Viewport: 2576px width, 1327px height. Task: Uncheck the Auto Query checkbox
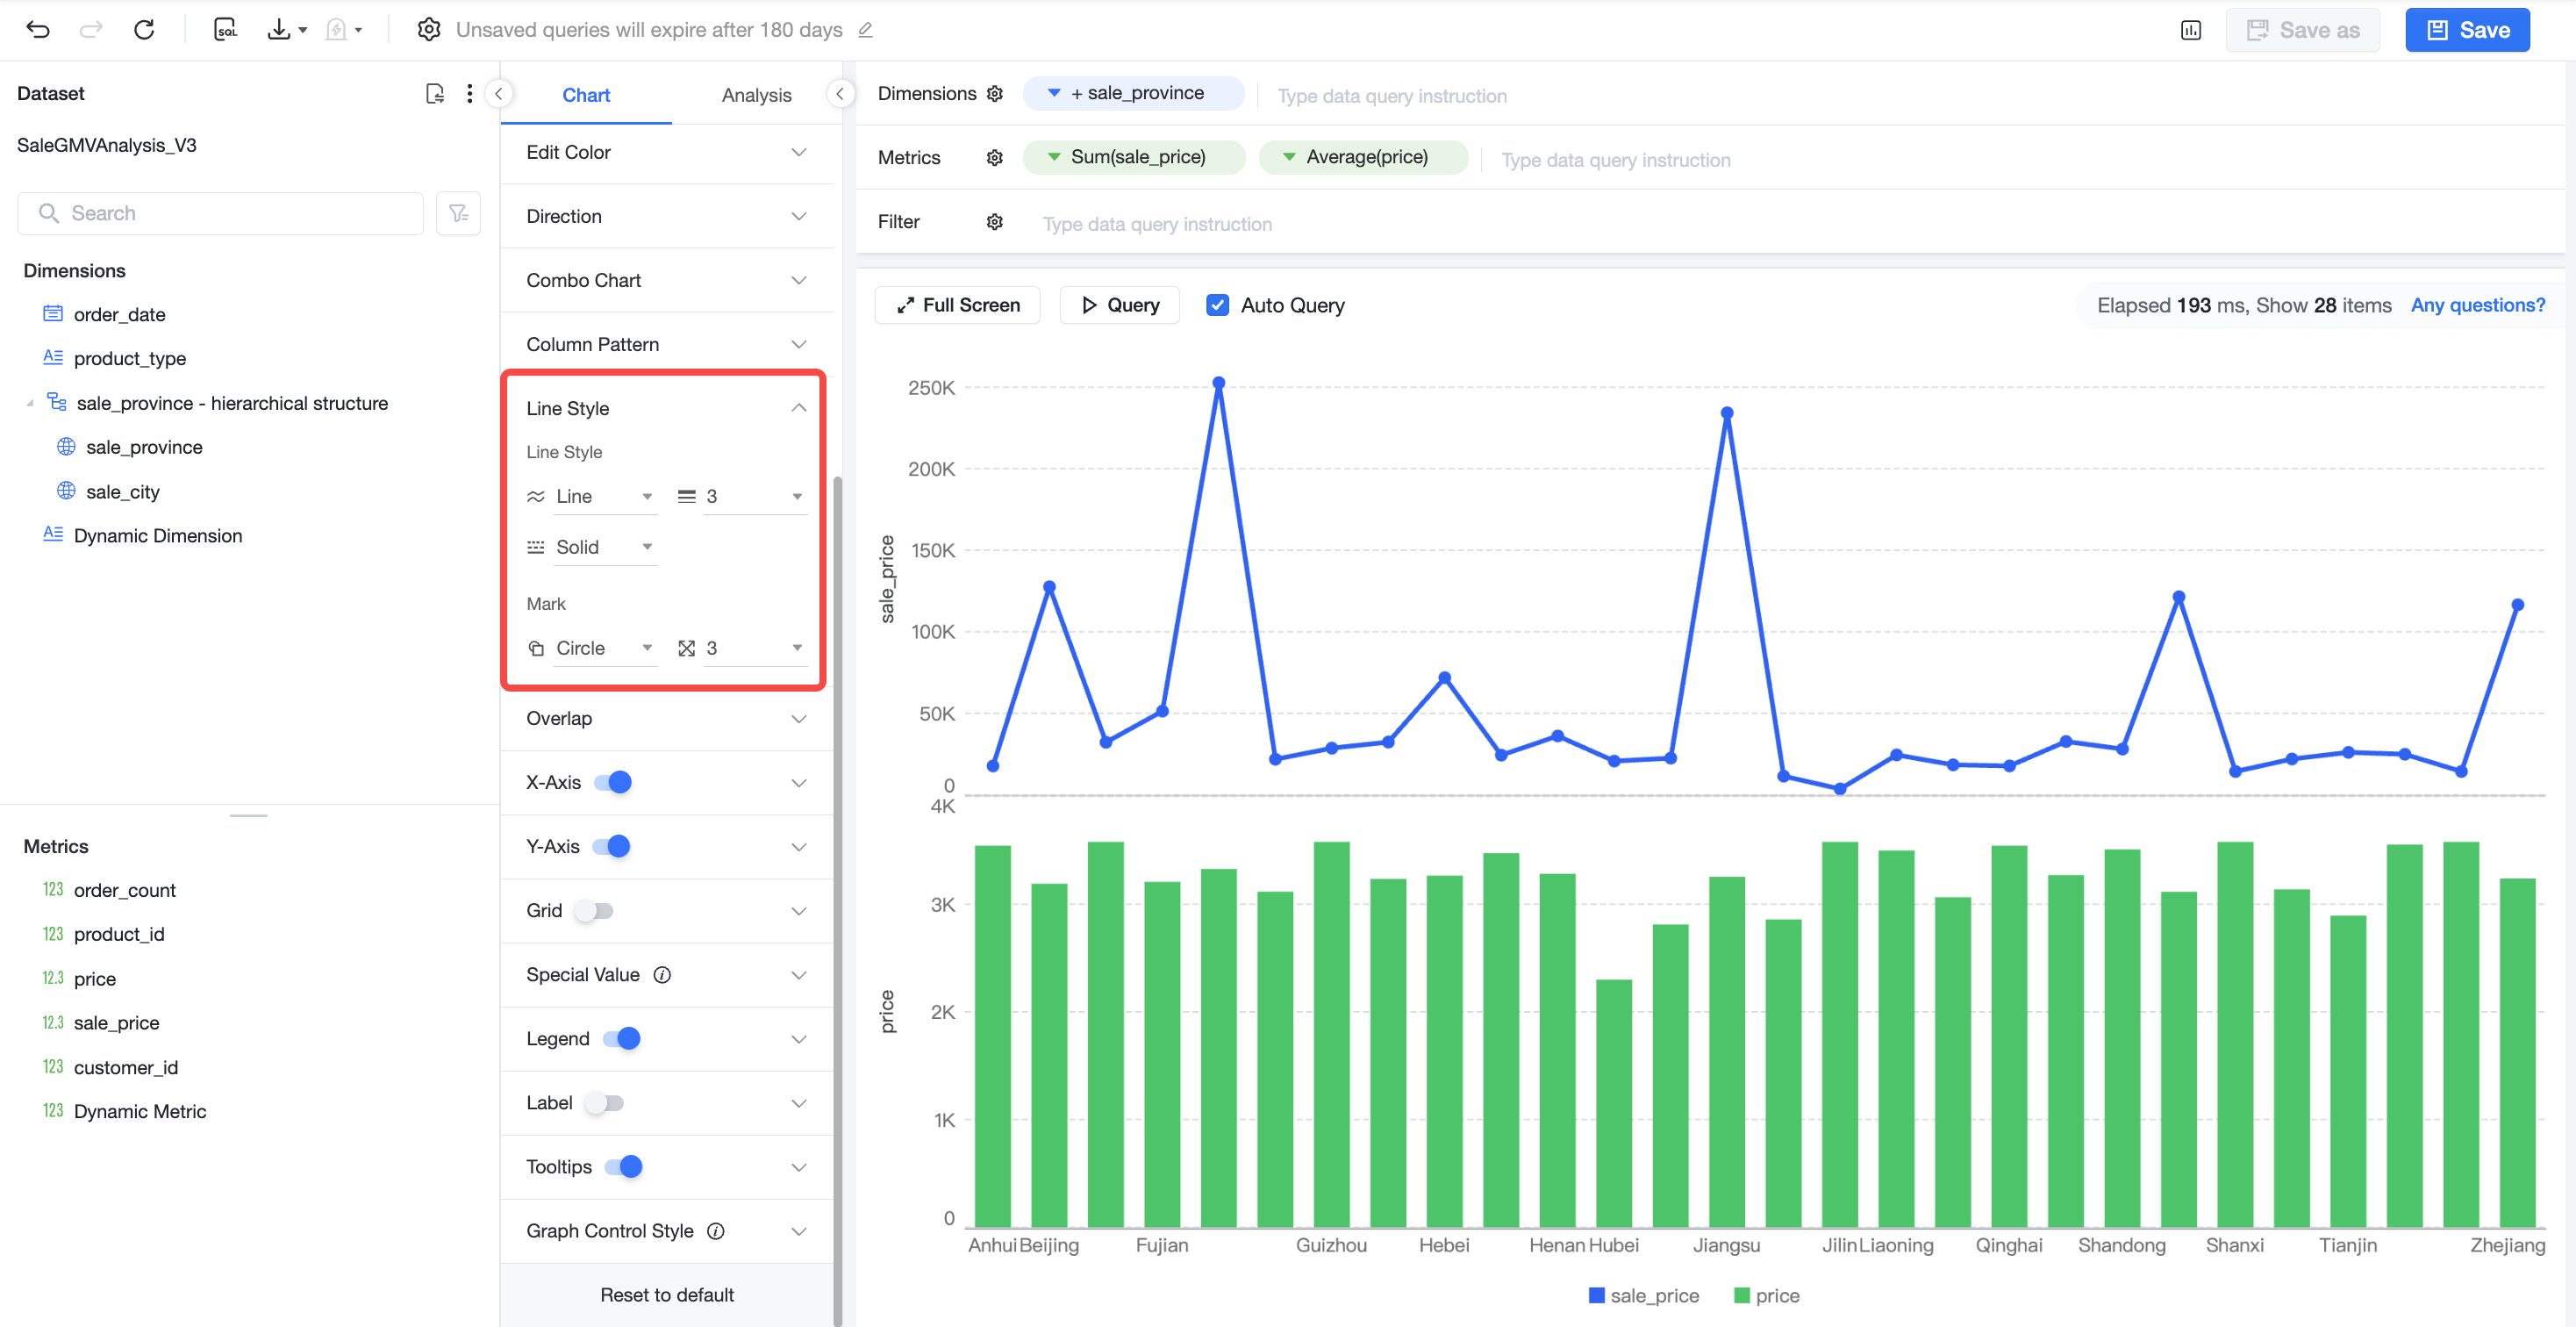(1217, 305)
